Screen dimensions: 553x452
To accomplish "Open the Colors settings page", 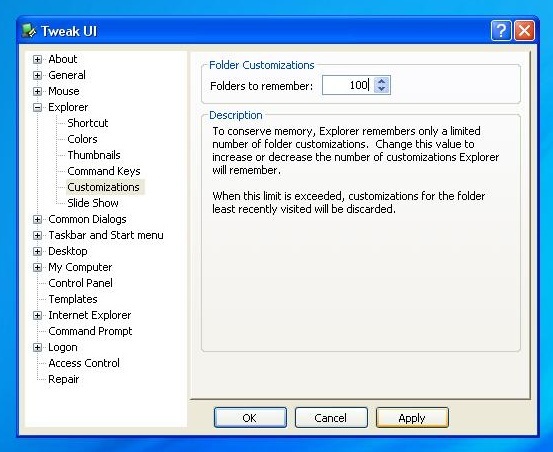I will 82,139.
